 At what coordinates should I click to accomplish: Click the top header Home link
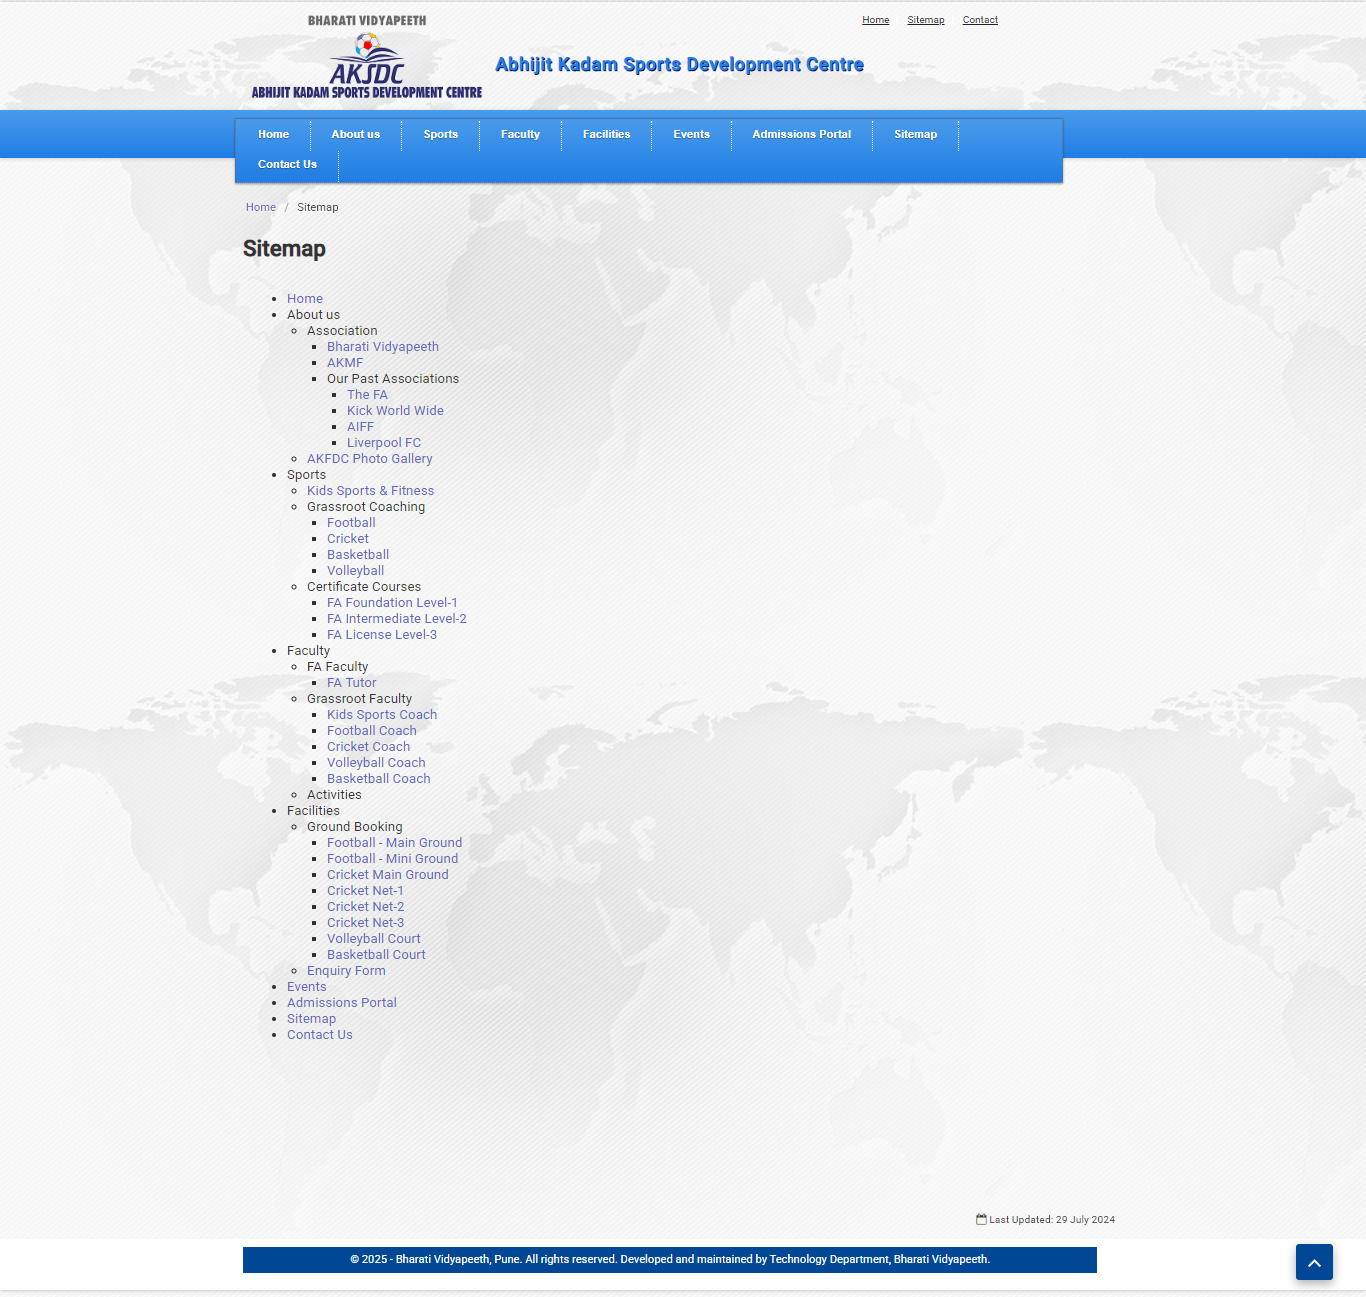coord(875,20)
